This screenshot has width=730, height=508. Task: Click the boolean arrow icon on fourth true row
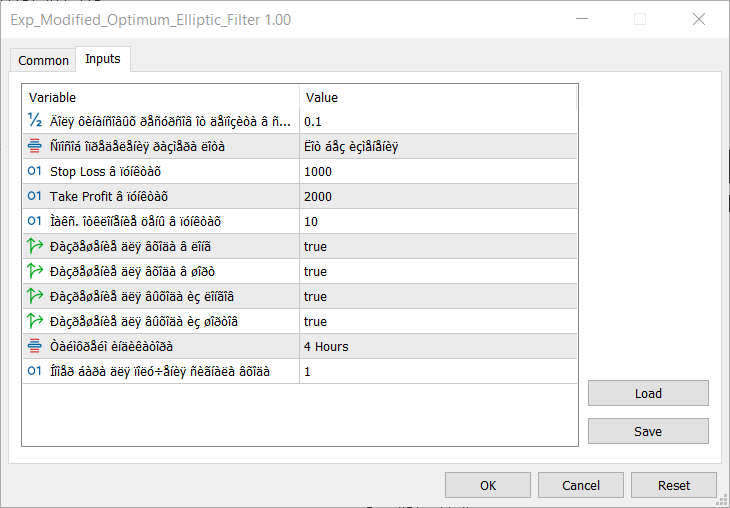tap(35, 321)
